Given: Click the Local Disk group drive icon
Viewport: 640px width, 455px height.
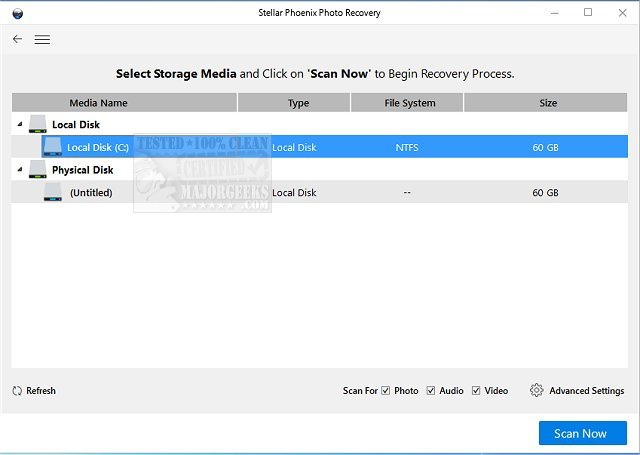Looking at the screenshot, I should click(x=38, y=124).
